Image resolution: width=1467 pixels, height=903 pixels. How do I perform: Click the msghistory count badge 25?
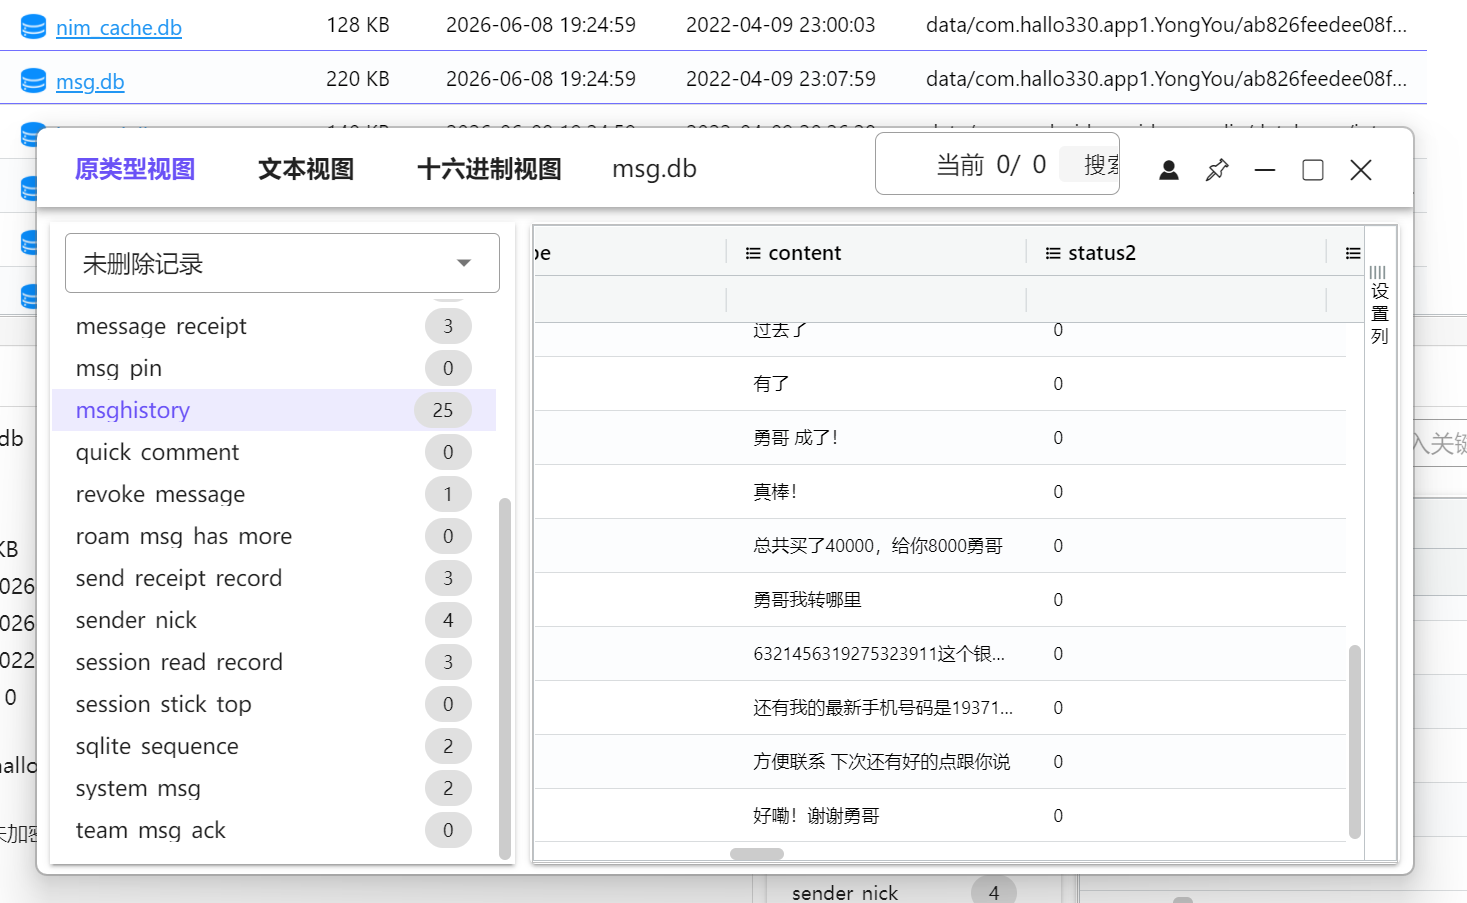[443, 410]
